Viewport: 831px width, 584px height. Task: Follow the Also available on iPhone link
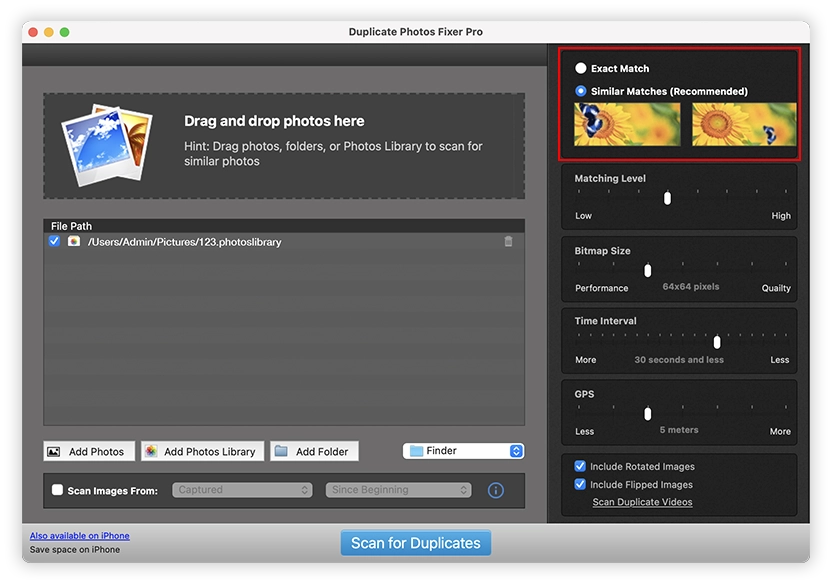(79, 536)
